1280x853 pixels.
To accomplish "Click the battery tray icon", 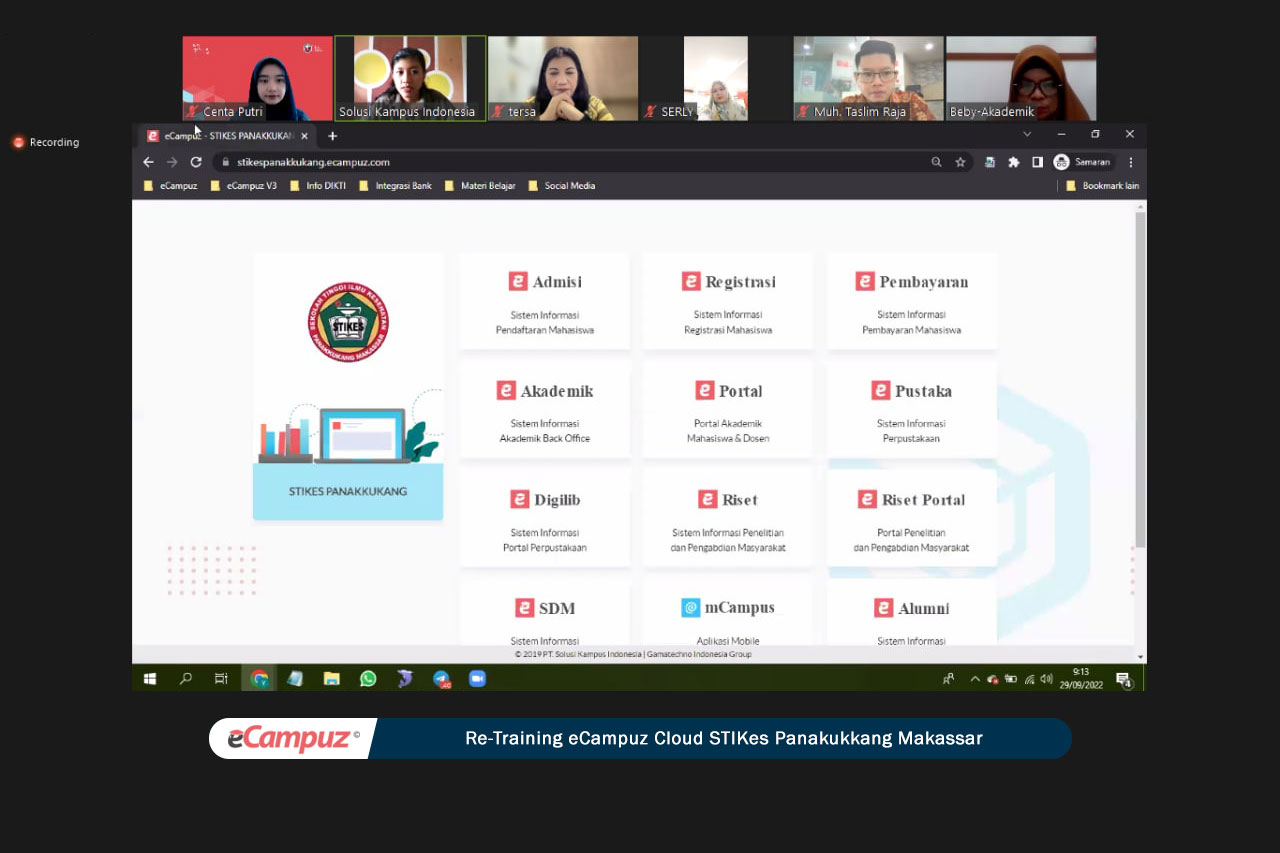I will click(x=1011, y=678).
